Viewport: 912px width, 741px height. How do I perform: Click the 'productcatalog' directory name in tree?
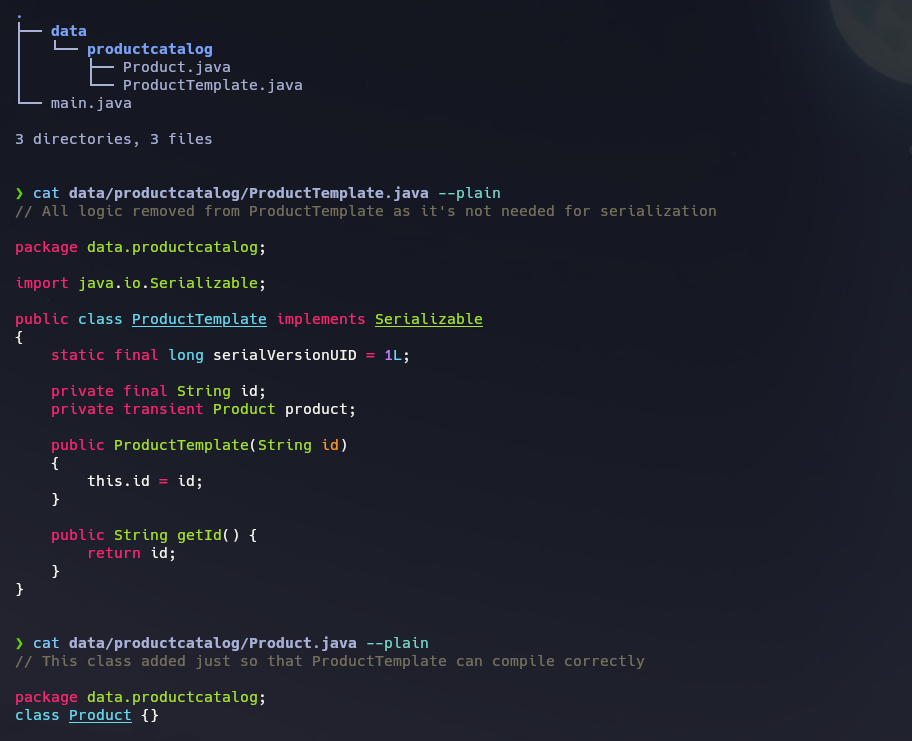(149, 49)
